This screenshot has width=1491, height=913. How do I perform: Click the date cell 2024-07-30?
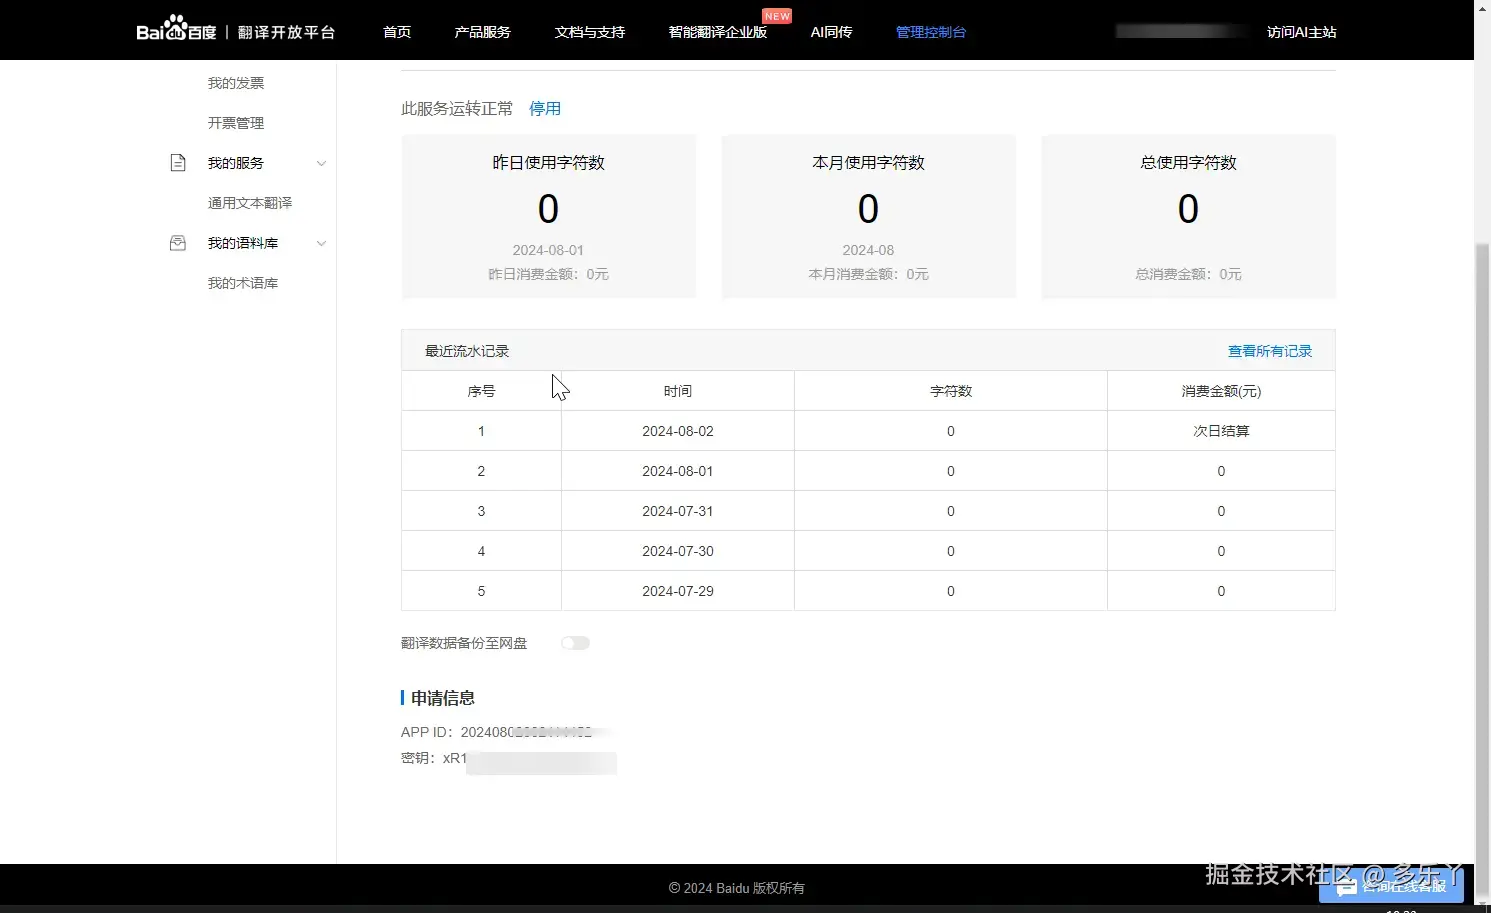pos(678,551)
